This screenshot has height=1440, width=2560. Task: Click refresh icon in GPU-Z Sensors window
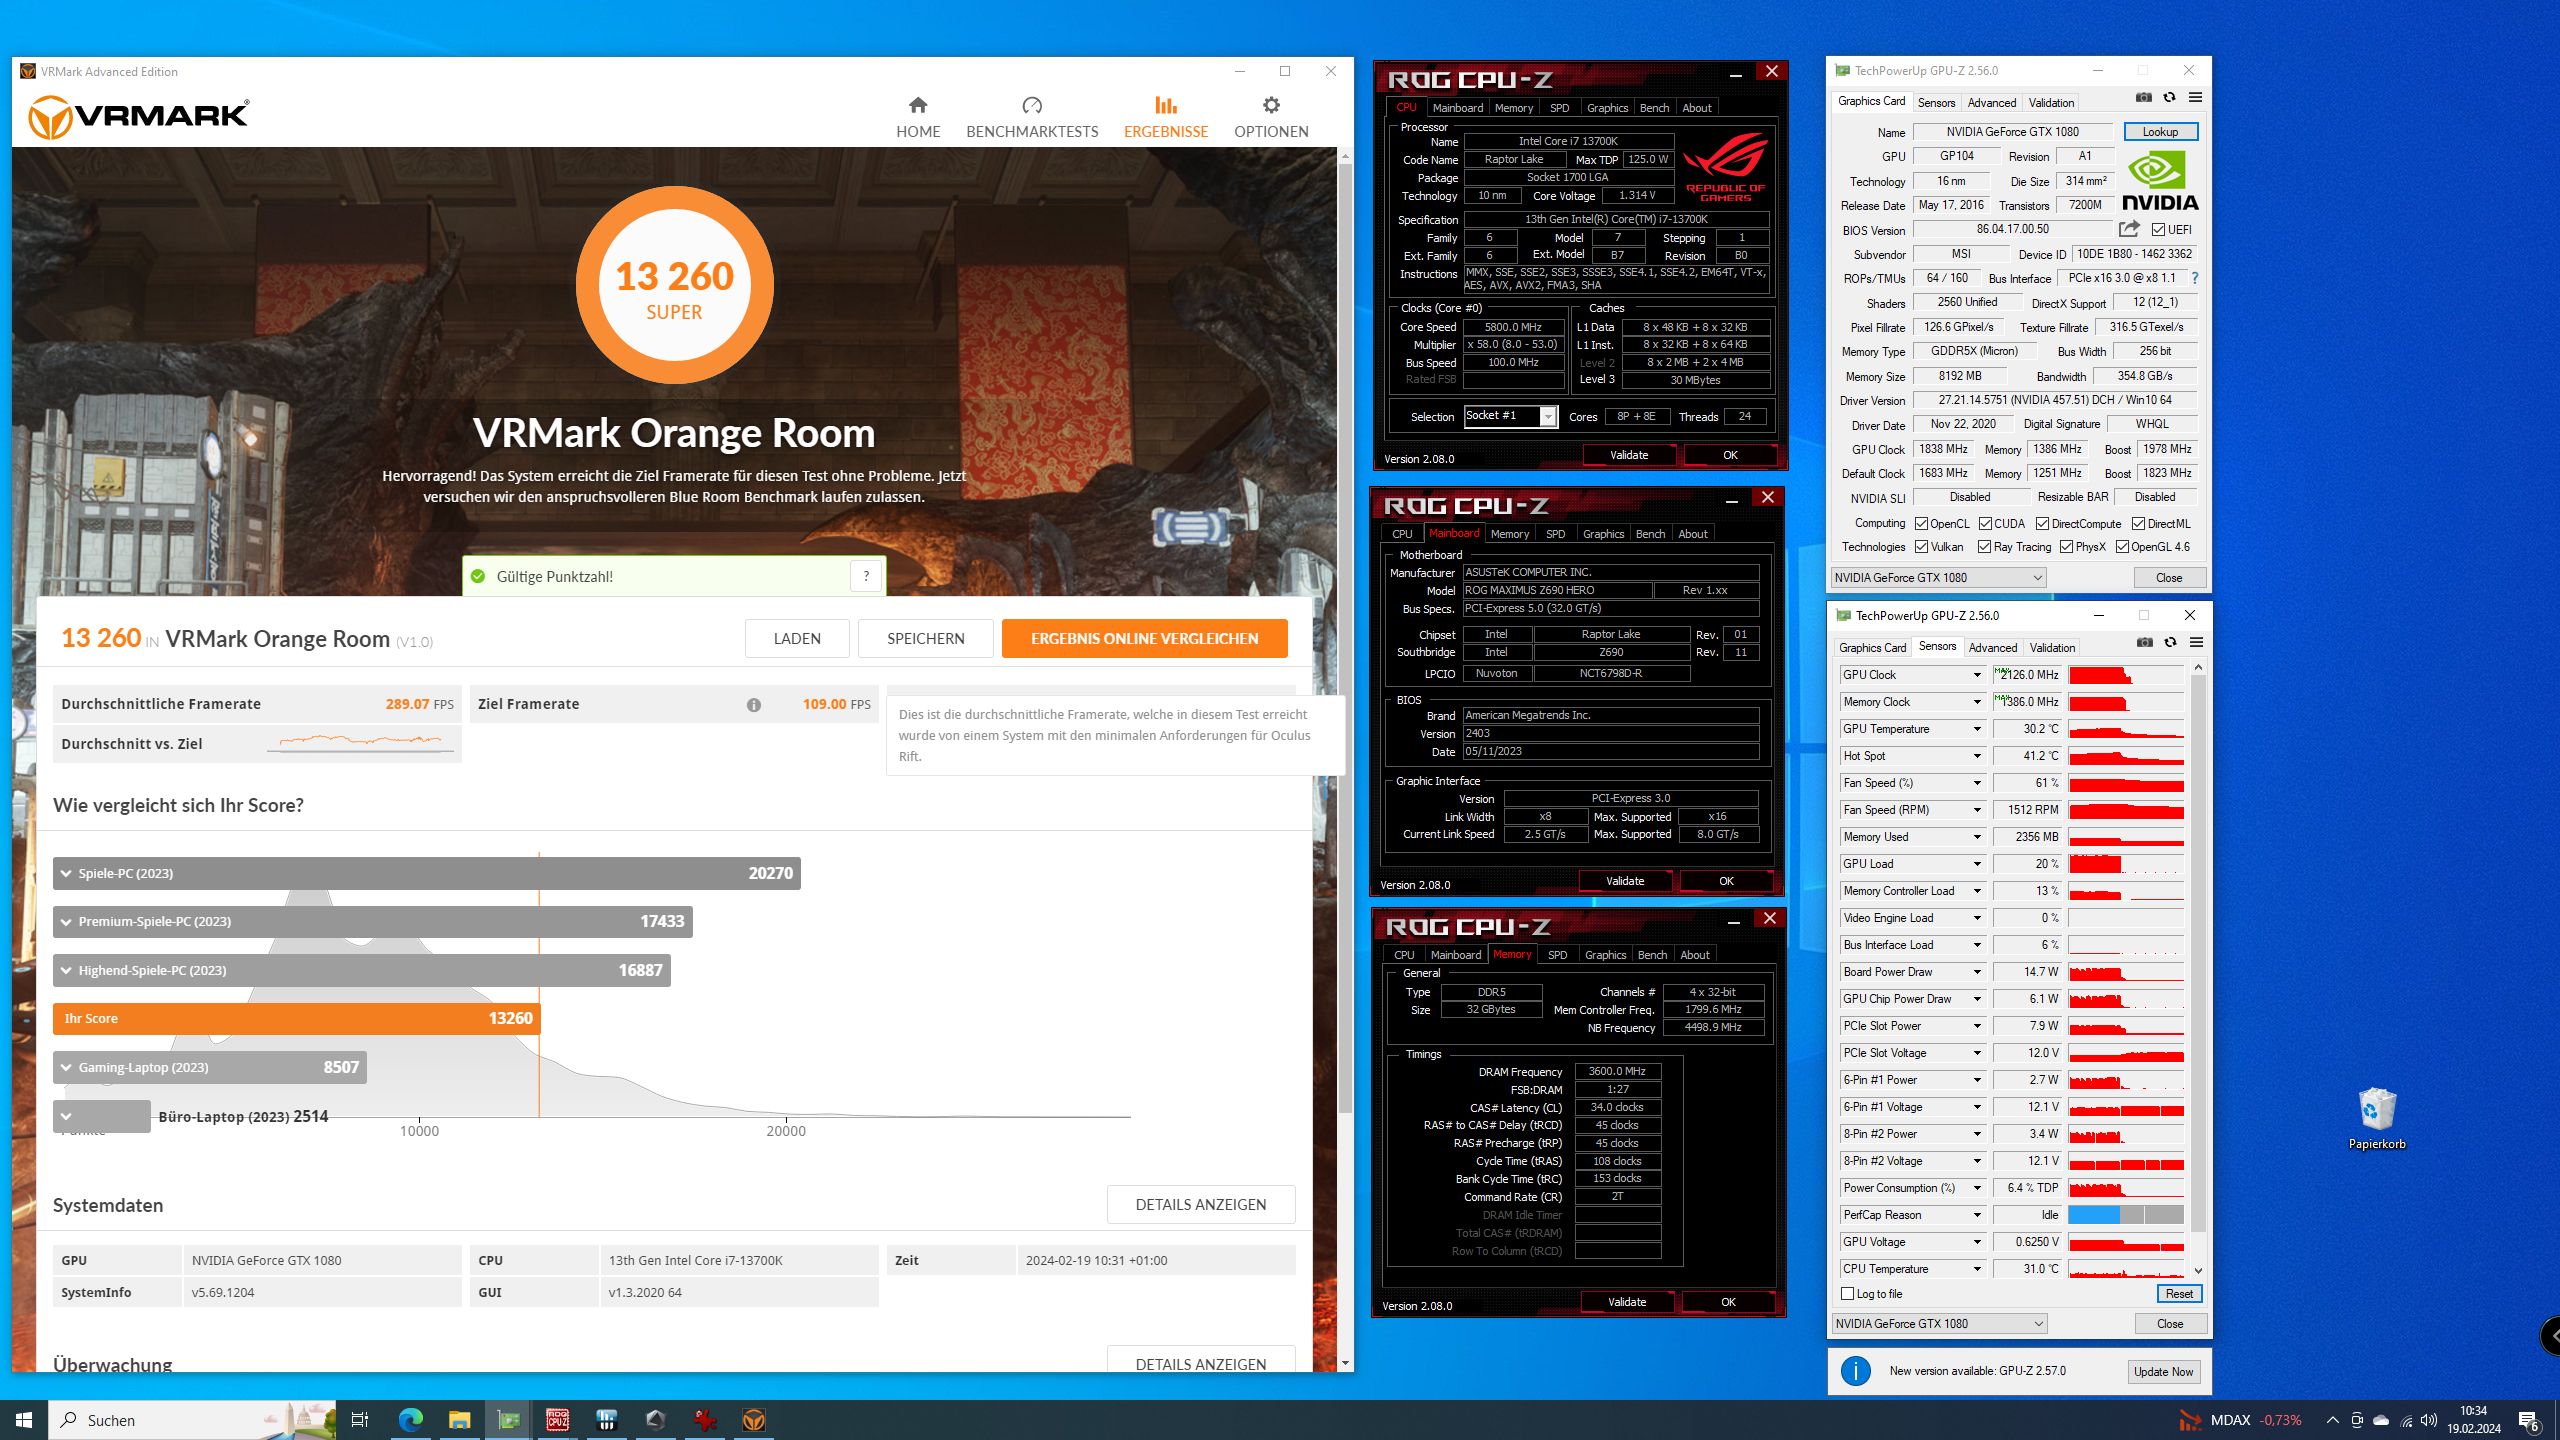coord(2170,643)
